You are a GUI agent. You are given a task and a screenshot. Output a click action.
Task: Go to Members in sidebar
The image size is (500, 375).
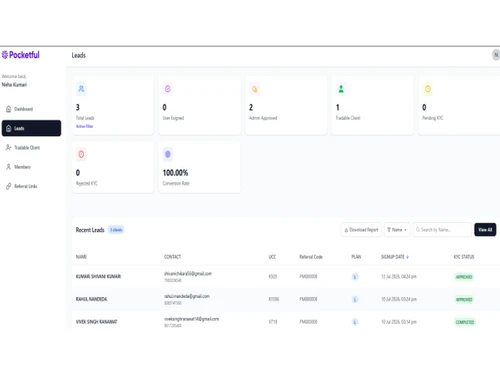point(18,167)
